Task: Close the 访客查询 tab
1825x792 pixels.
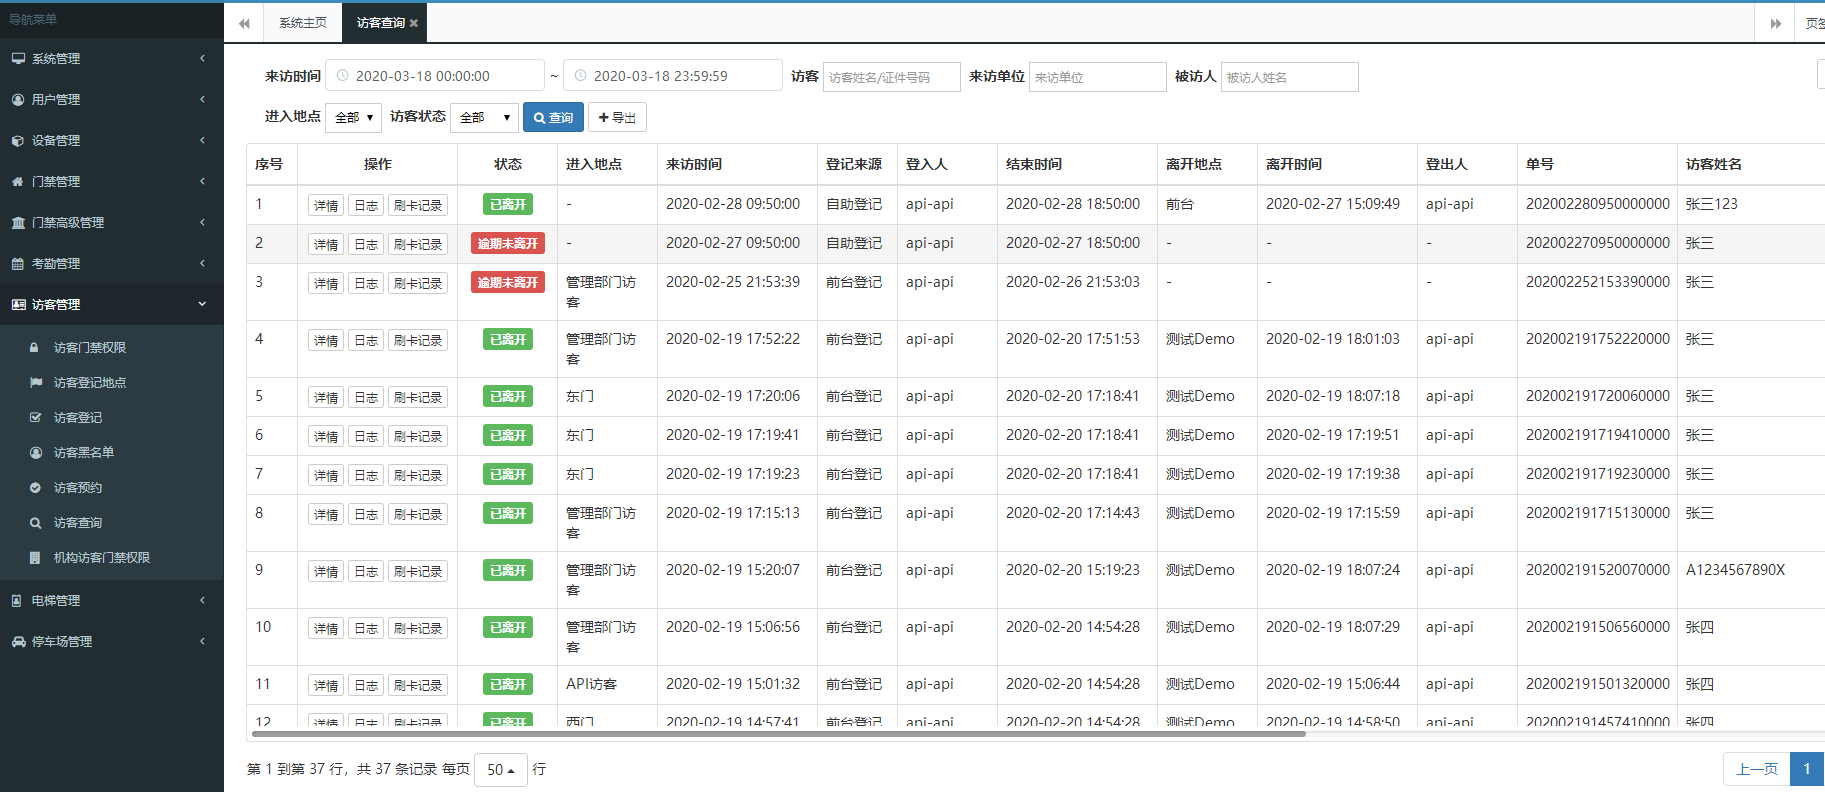Action: click(x=414, y=23)
